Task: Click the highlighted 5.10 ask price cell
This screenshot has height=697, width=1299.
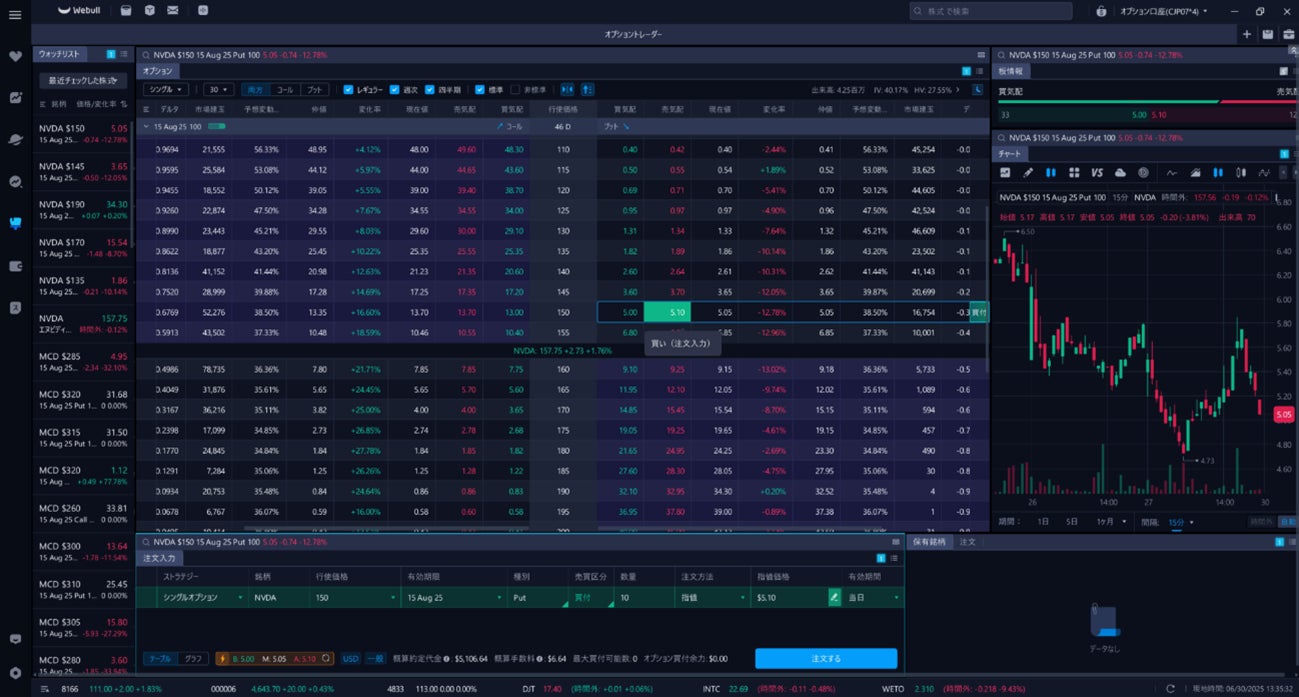Action: pyautogui.click(x=667, y=312)
